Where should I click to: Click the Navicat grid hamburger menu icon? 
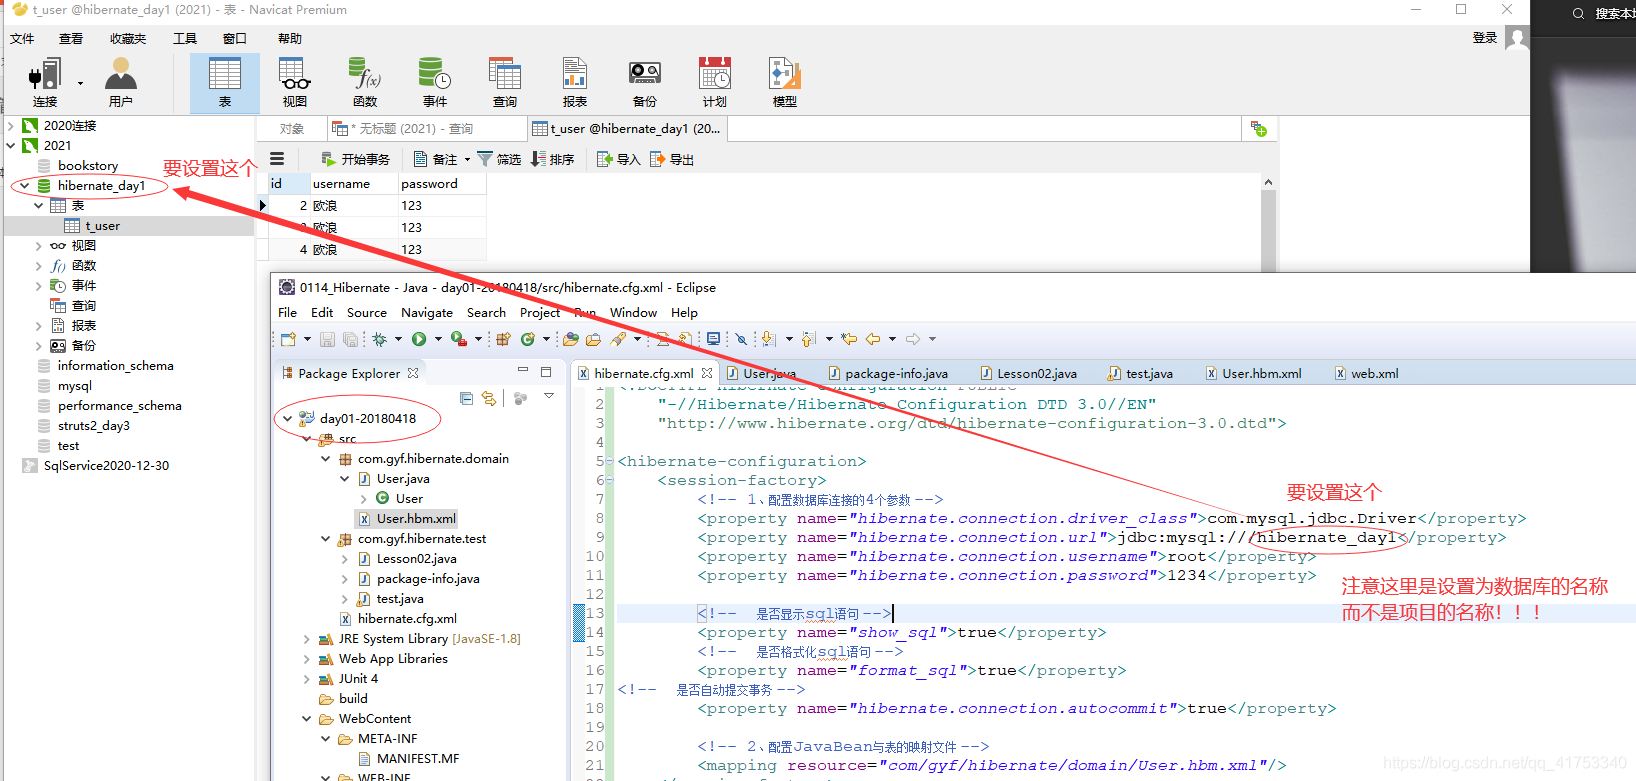pos(277,159)
